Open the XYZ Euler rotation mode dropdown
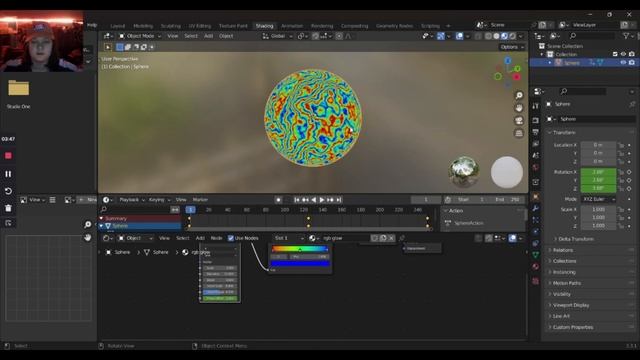This screenshot has width=640, height=360. pyautogui.click(x=598, y=199)
